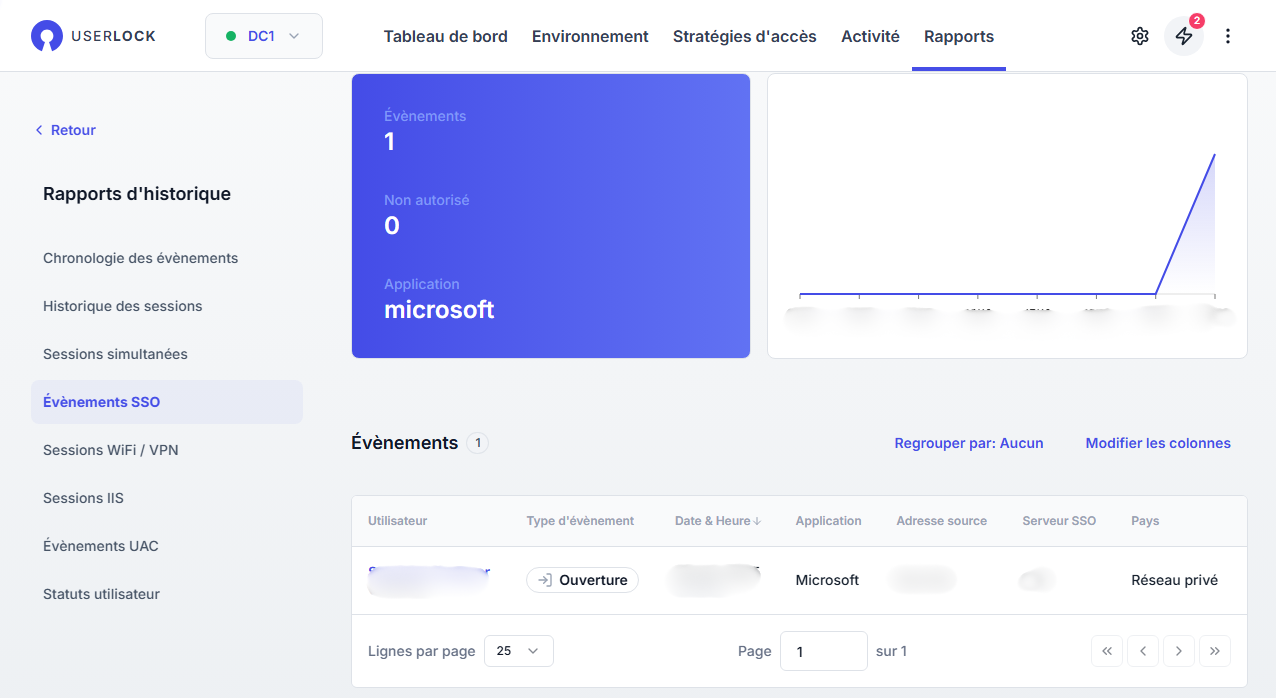Click Modifier les colonnes link
The height and width of the screenshot is (698, 1276).
coord(1158,443)
